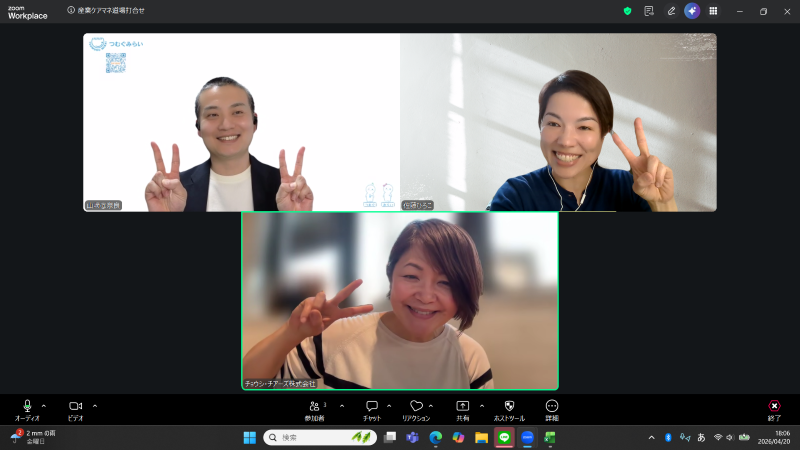The image size is (800, 450).
Task: Open the participants panel
Action: coord(316,409)
